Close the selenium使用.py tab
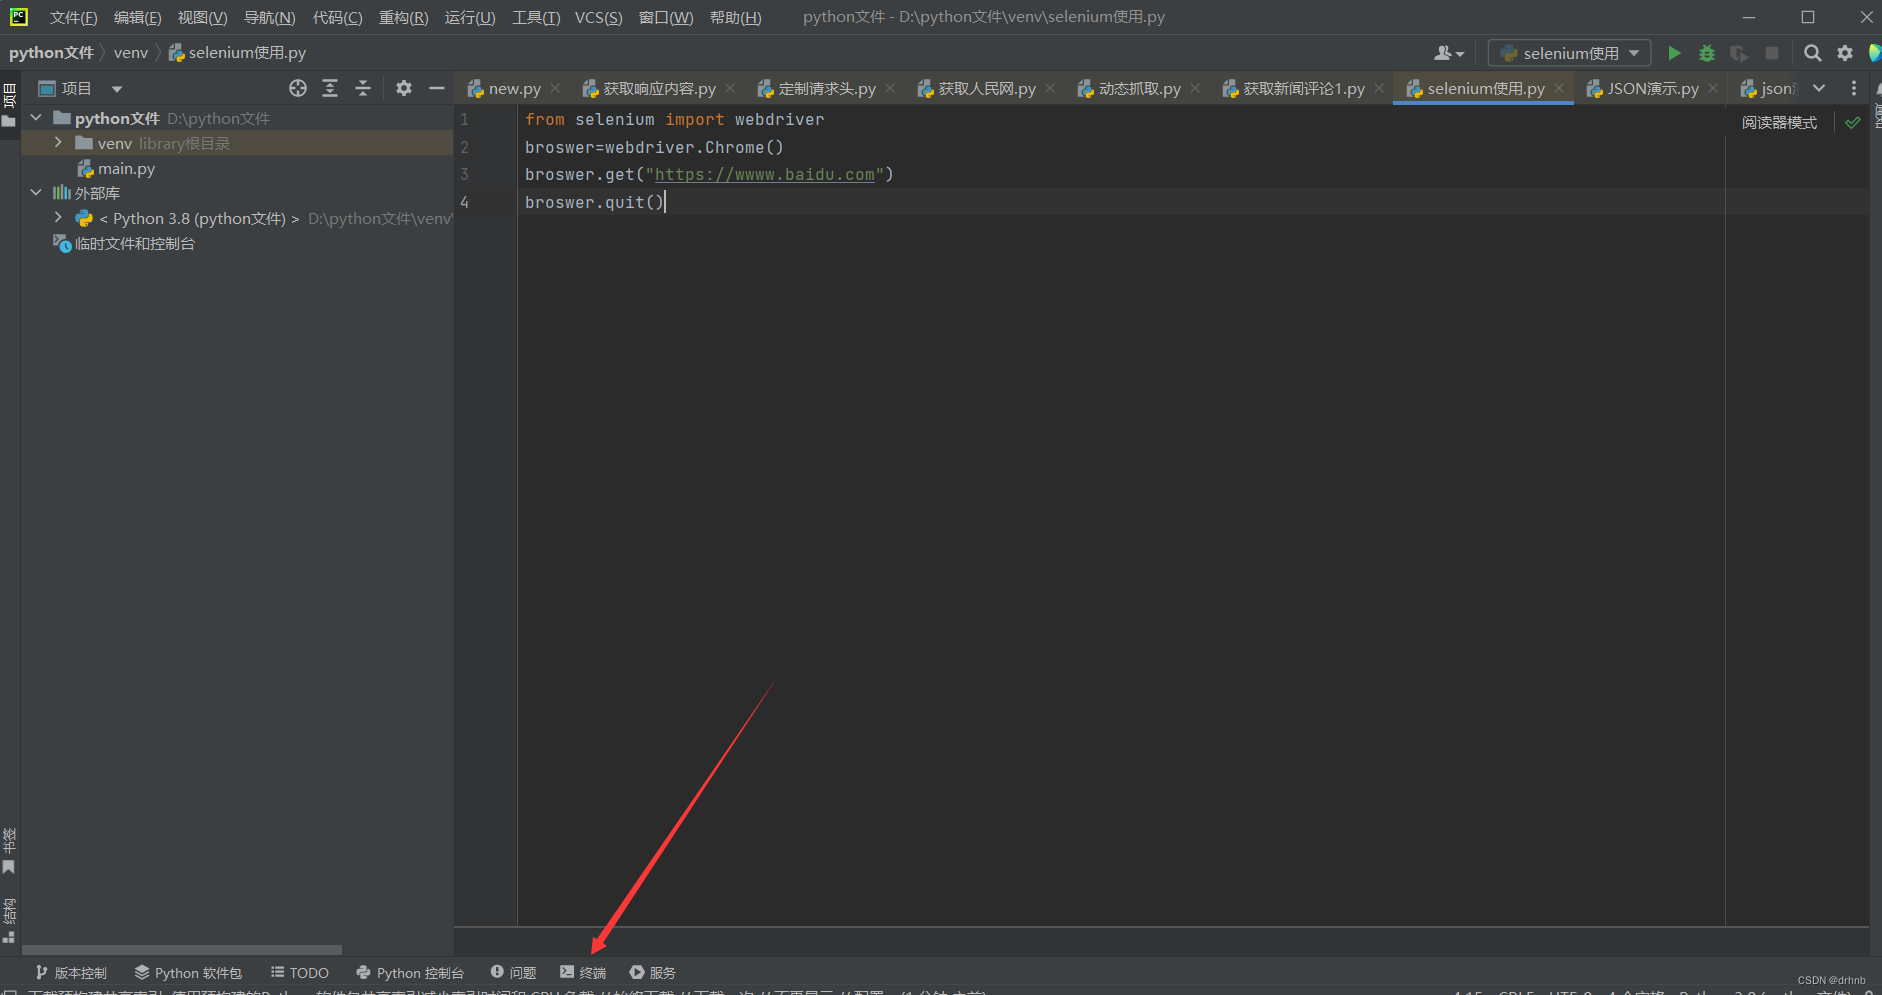 (x=1559, y=88)
